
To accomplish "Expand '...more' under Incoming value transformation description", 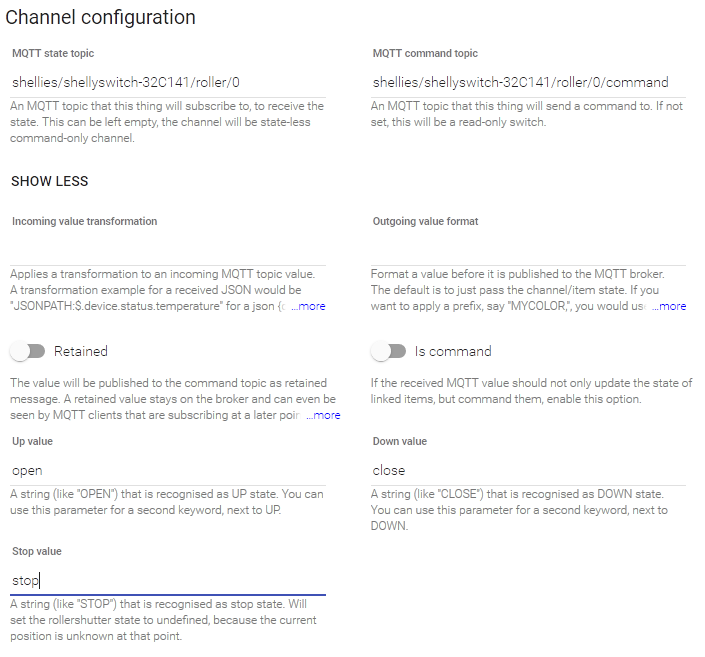I will 308,306.
